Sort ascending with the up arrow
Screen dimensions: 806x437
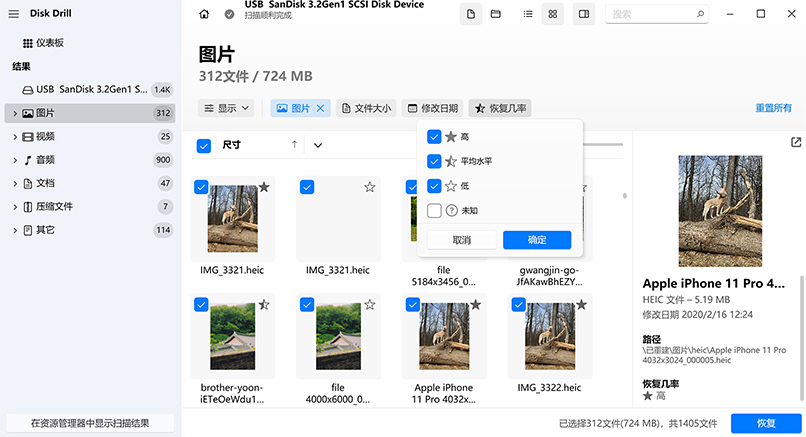coord(295,145)
